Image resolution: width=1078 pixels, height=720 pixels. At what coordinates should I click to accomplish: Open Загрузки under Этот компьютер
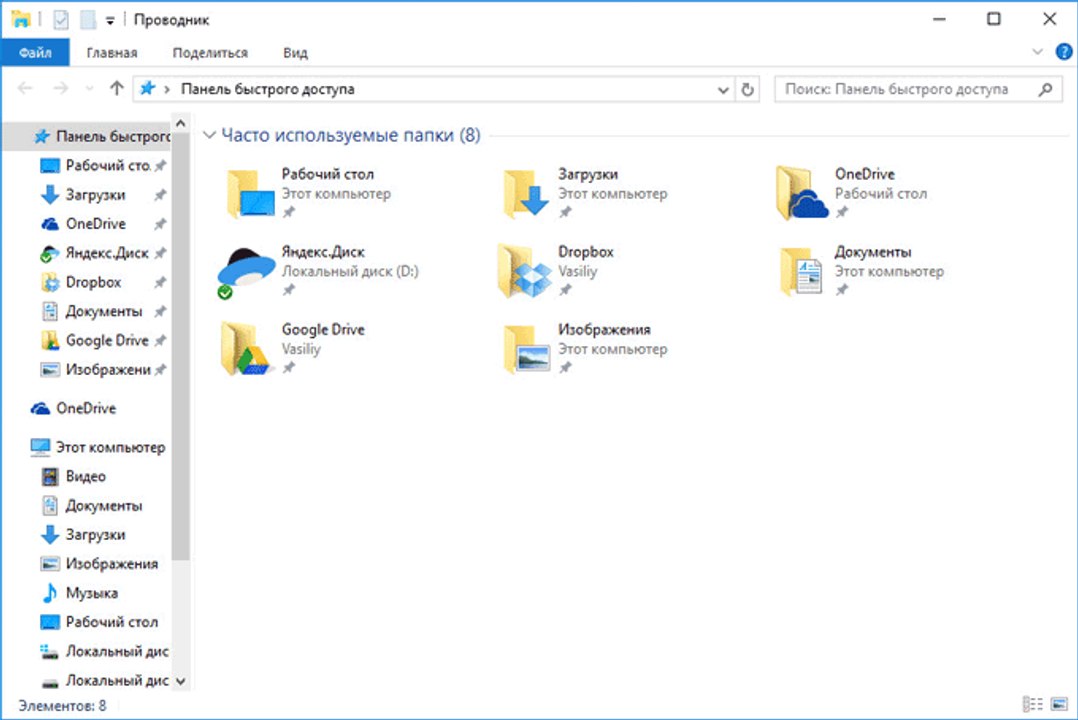point(83,534)
